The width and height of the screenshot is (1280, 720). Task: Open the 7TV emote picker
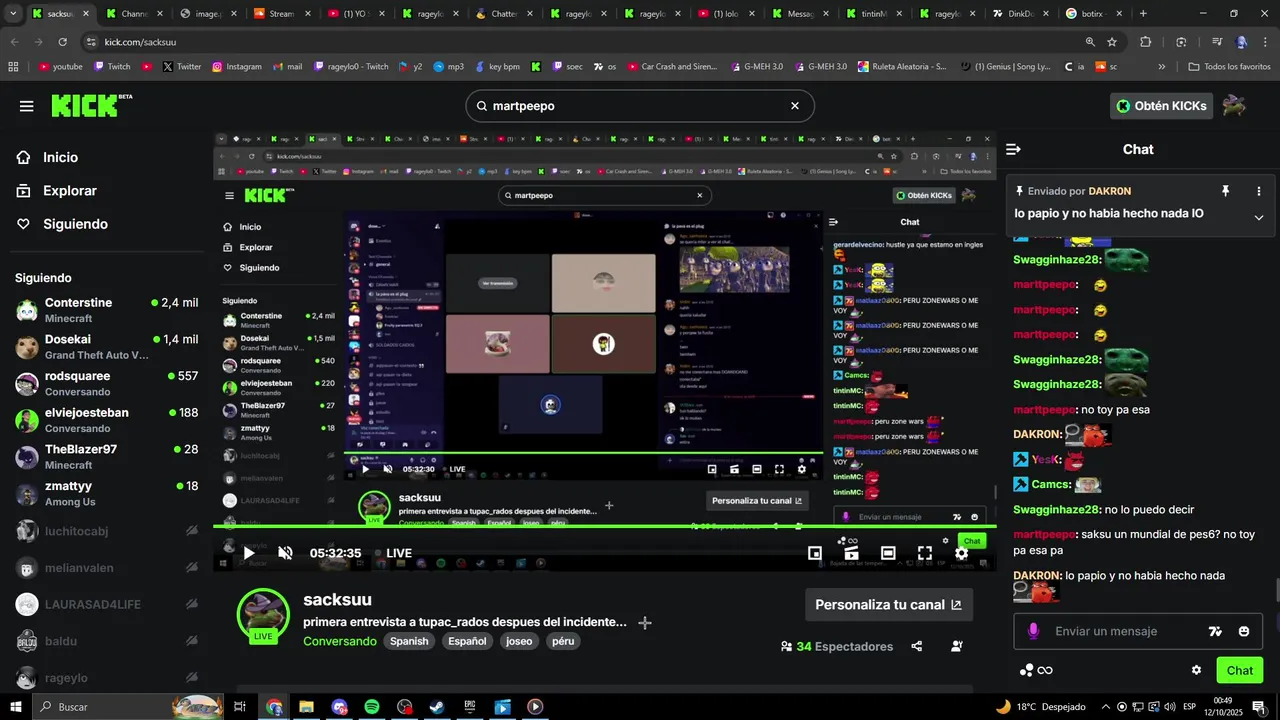click(x=1216, y=632)
